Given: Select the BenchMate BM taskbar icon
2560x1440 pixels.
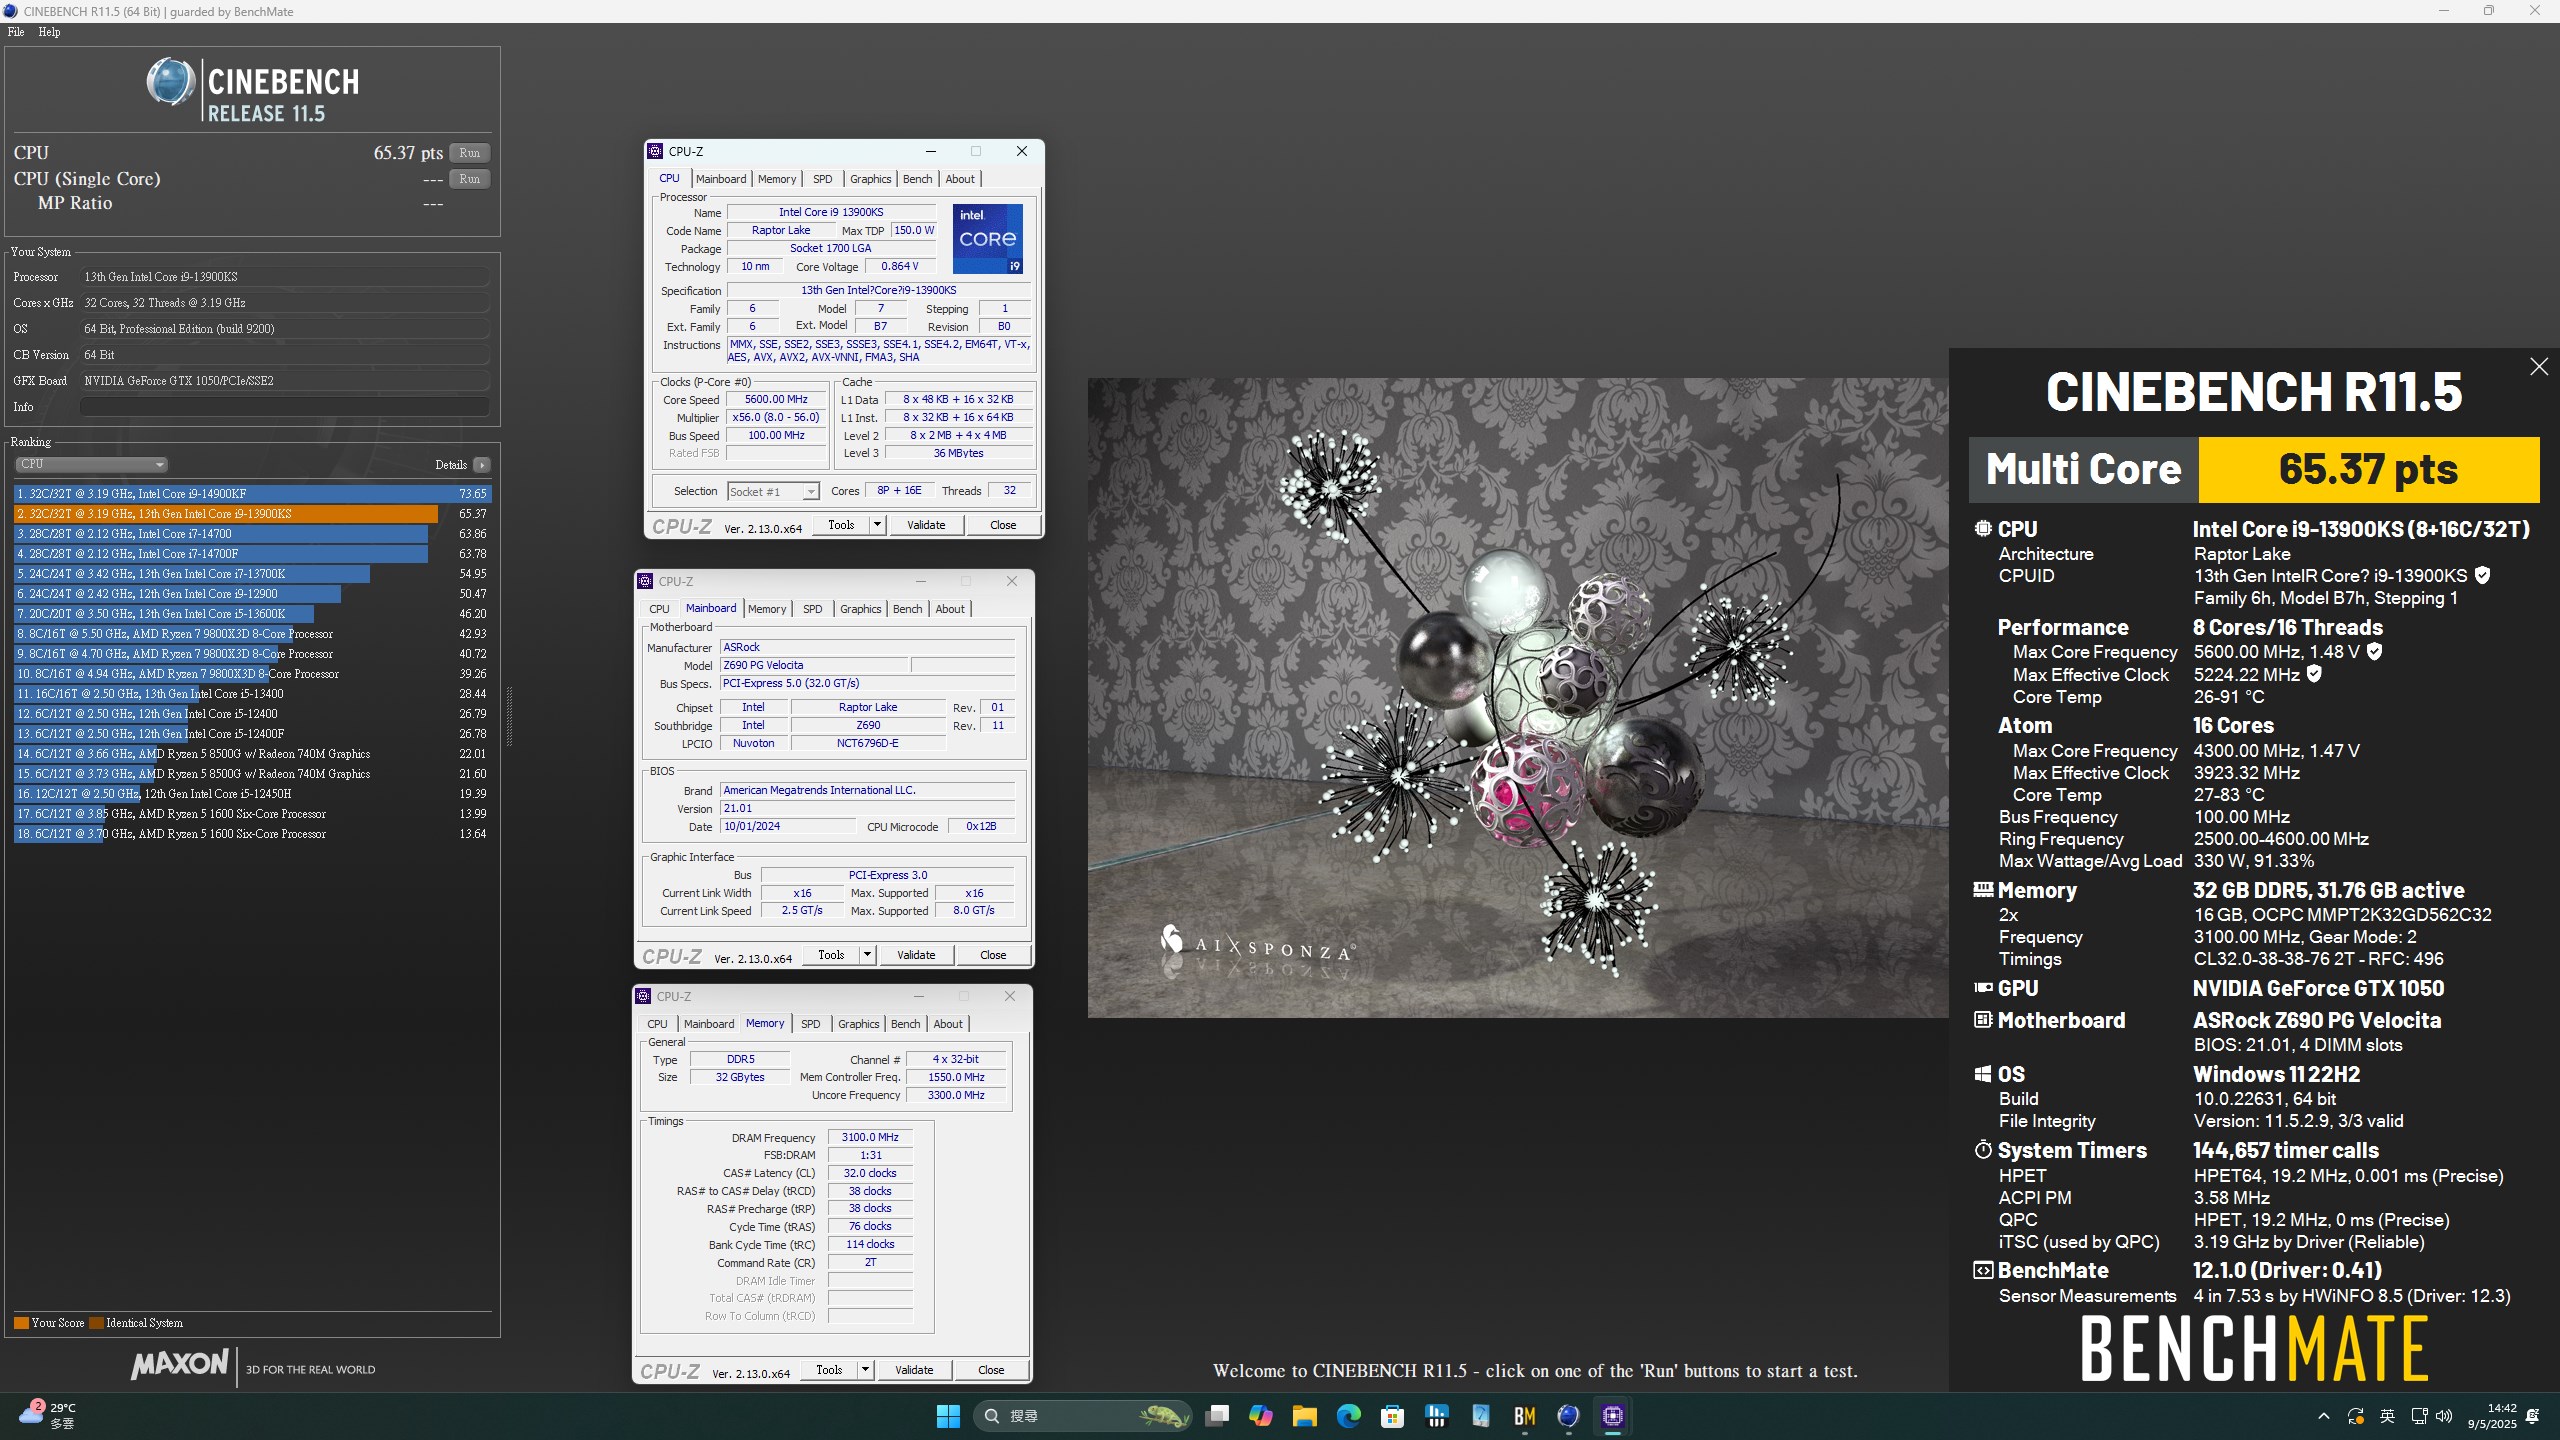Looking at the screenshot, I should (x=1525, y=1416).
